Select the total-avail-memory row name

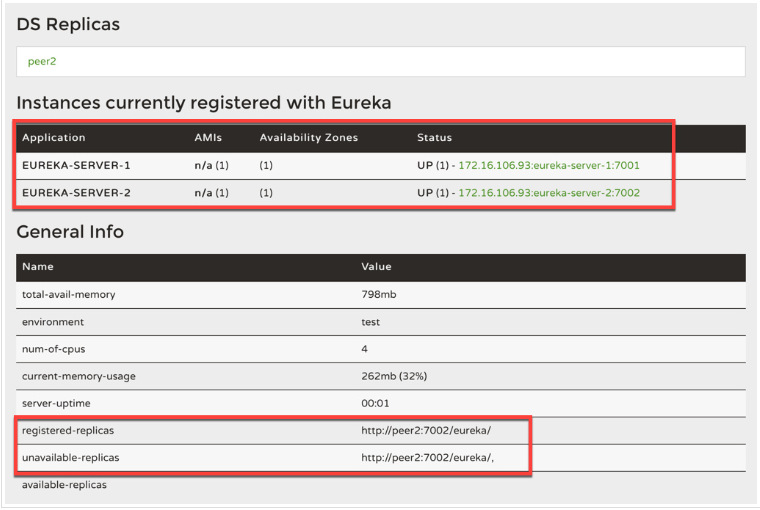tap(68, 295)
